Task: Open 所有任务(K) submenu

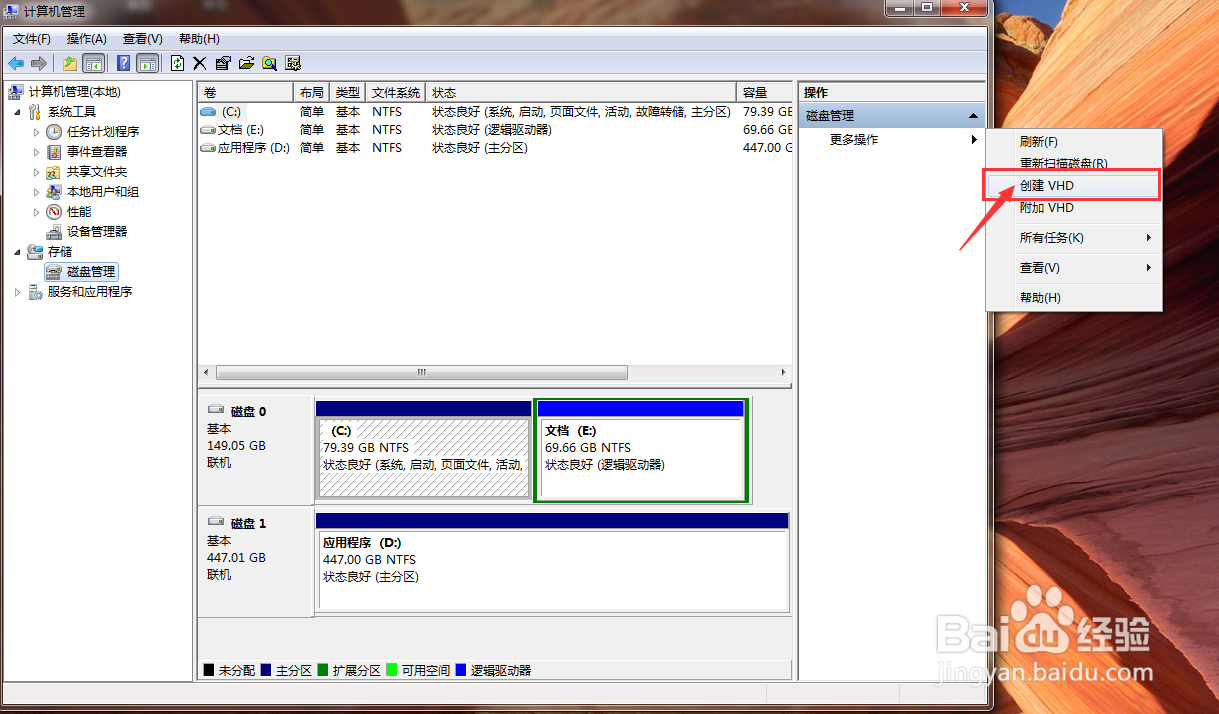Action: (x=1074, y=238)
